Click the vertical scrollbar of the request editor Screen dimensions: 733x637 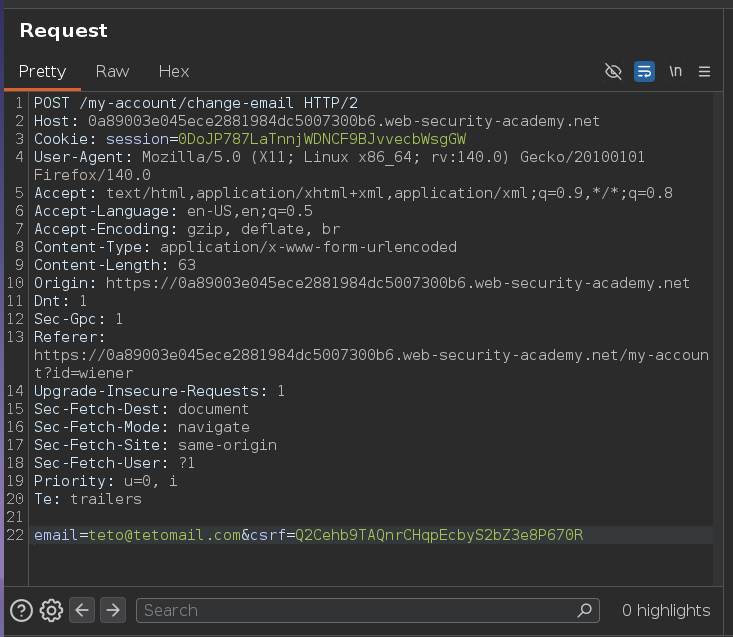[x=718, y=339]
